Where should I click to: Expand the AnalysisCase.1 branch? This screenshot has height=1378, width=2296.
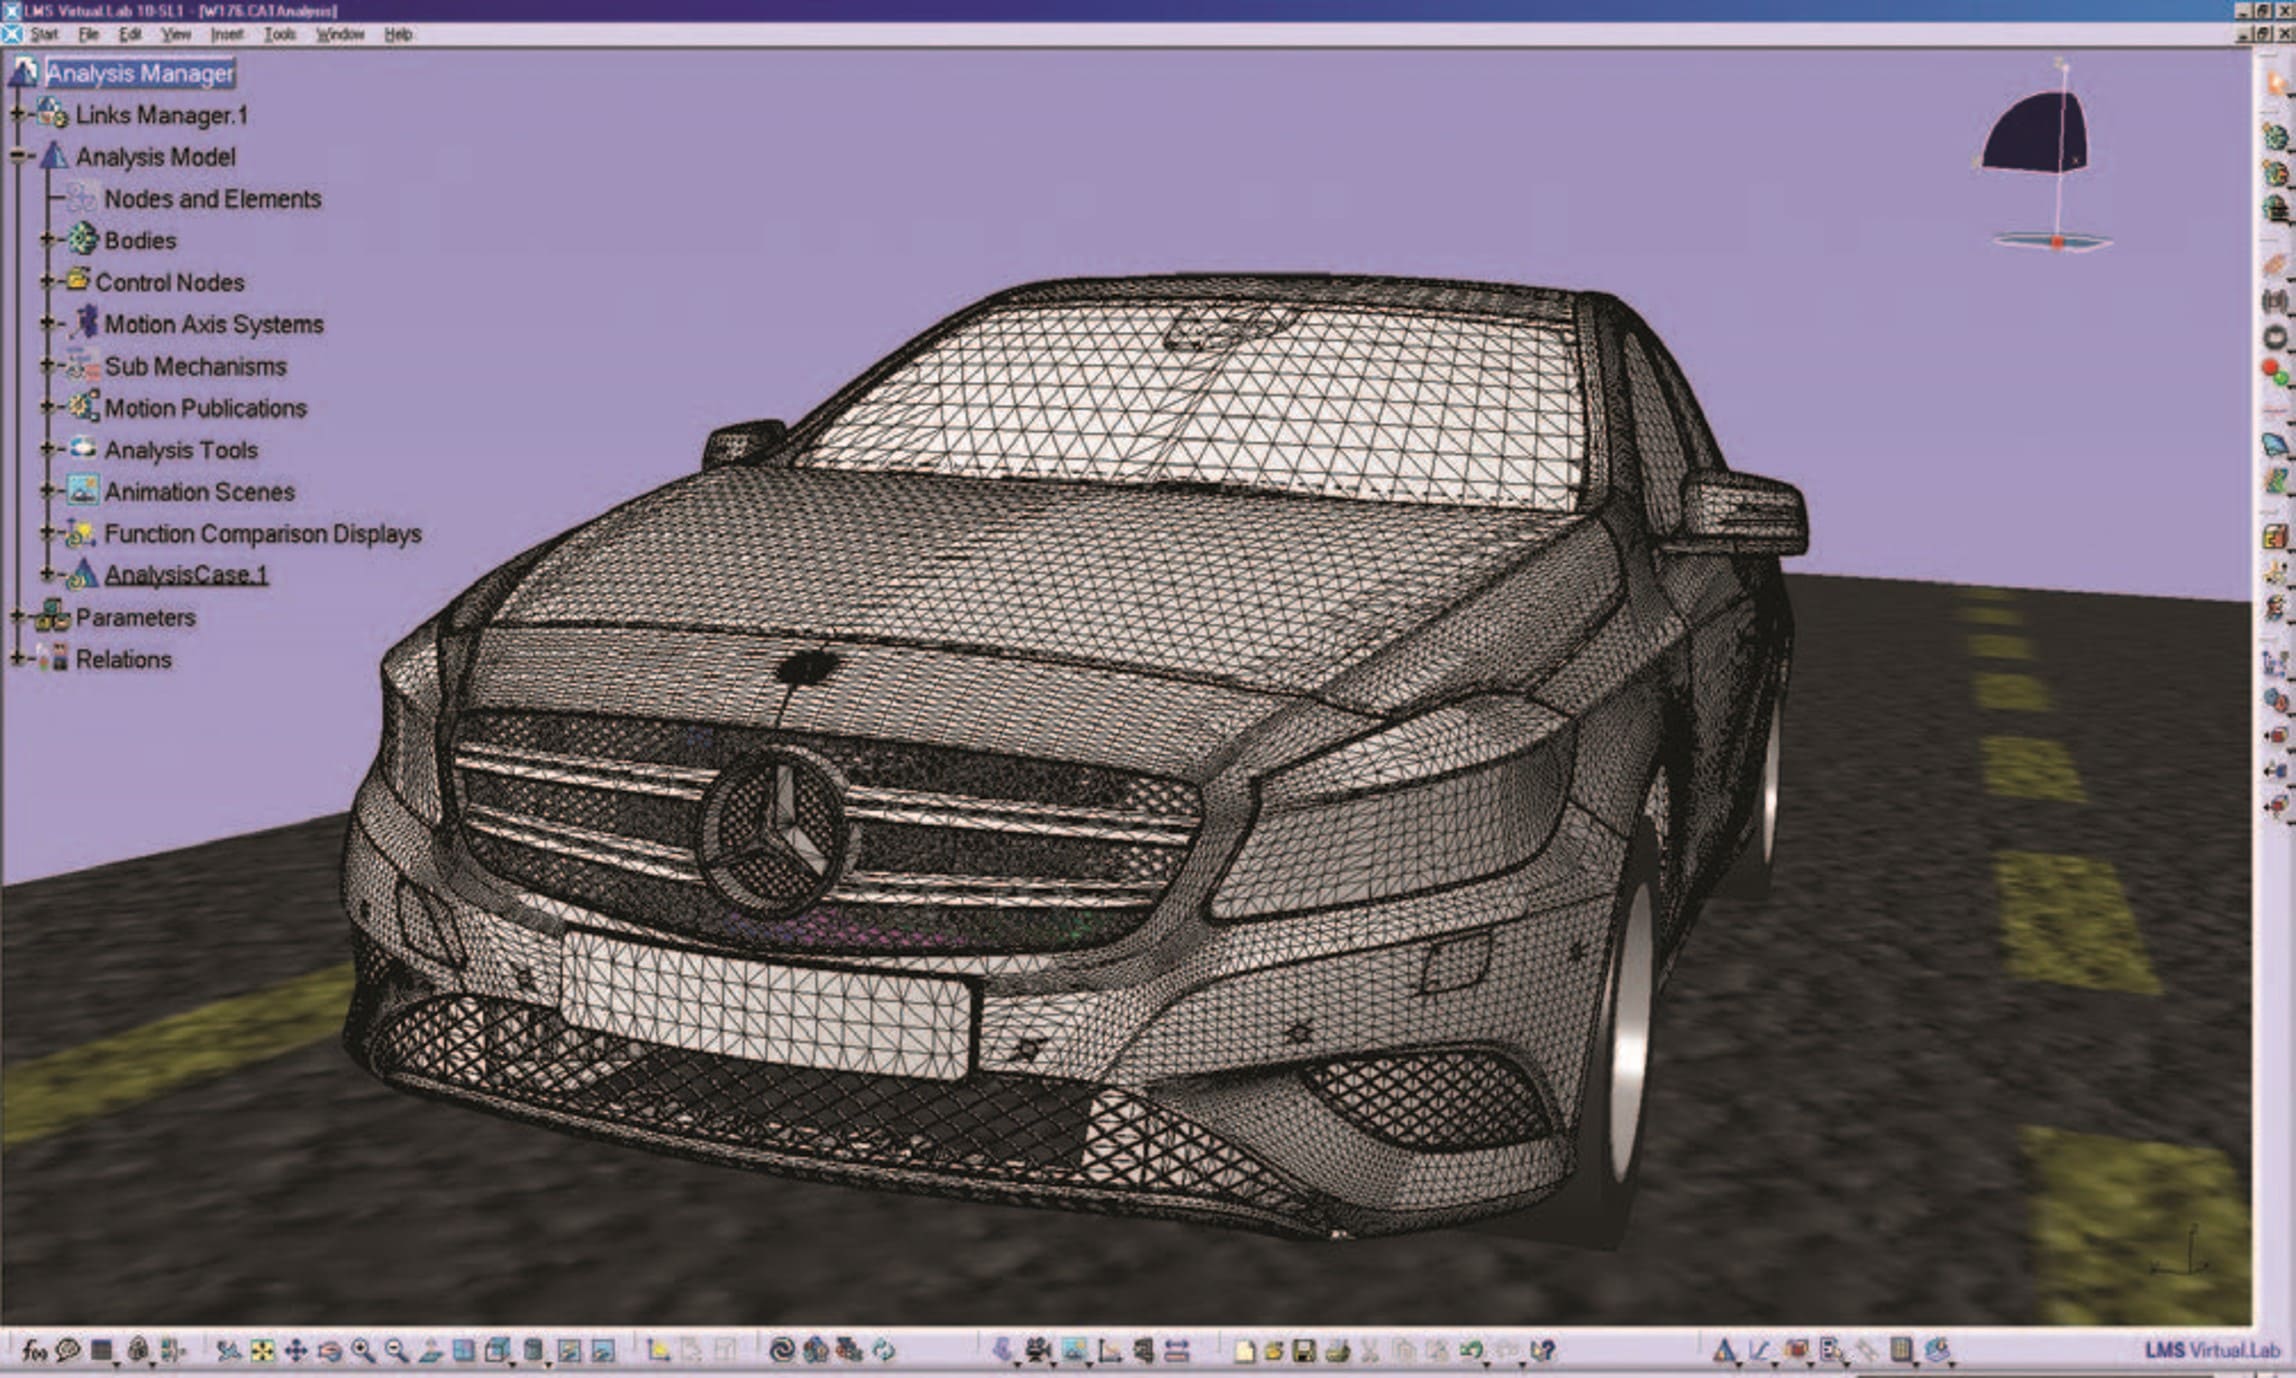(x=46, y=574)
